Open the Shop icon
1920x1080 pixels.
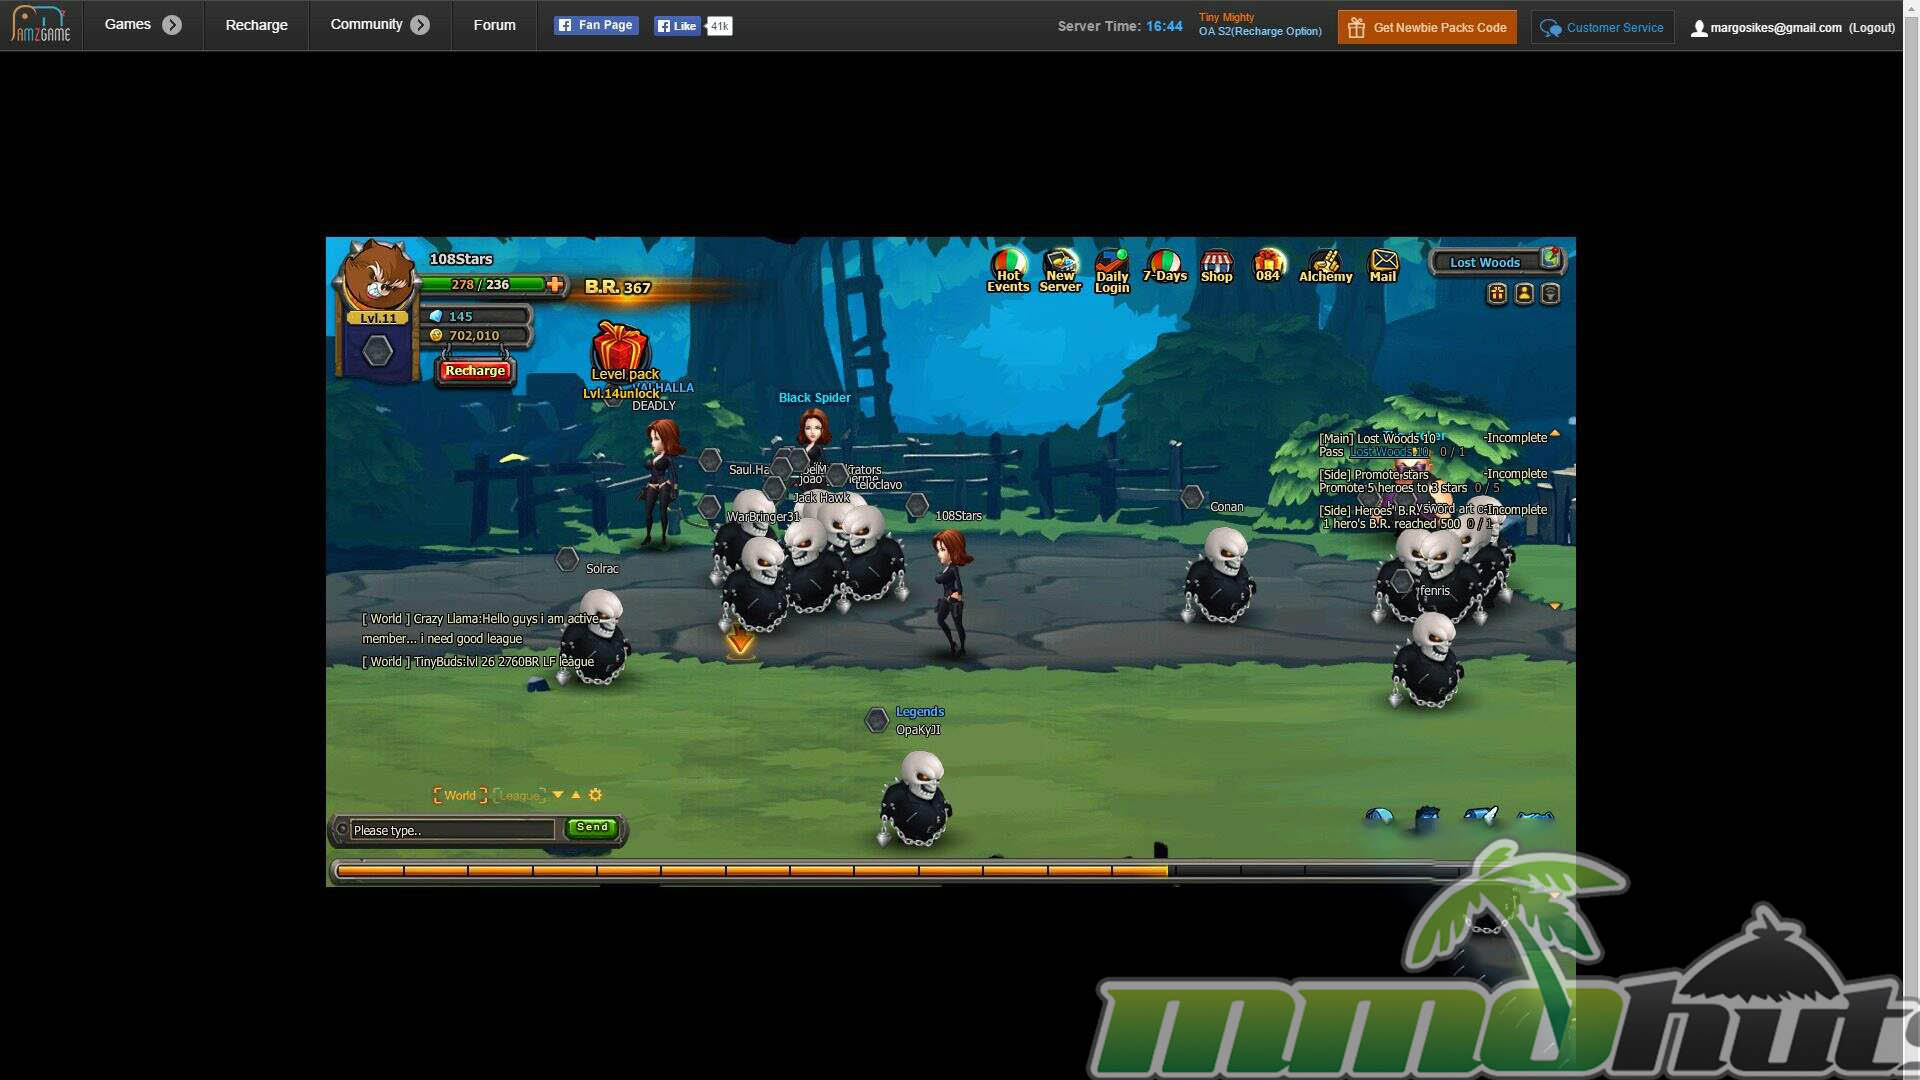click(x=1216, y=267)
